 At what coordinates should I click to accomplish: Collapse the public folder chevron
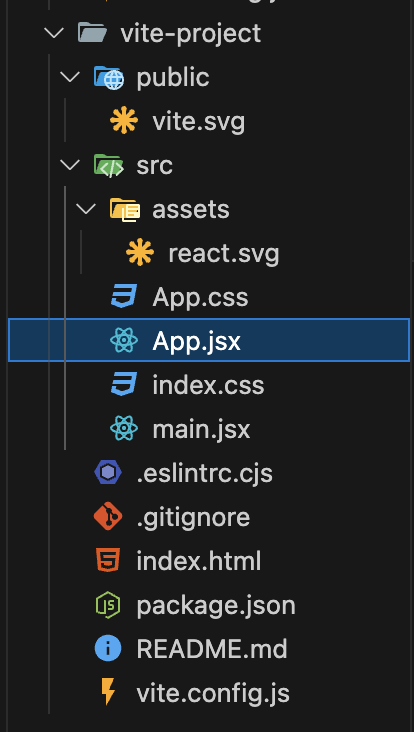pos(70,77)
